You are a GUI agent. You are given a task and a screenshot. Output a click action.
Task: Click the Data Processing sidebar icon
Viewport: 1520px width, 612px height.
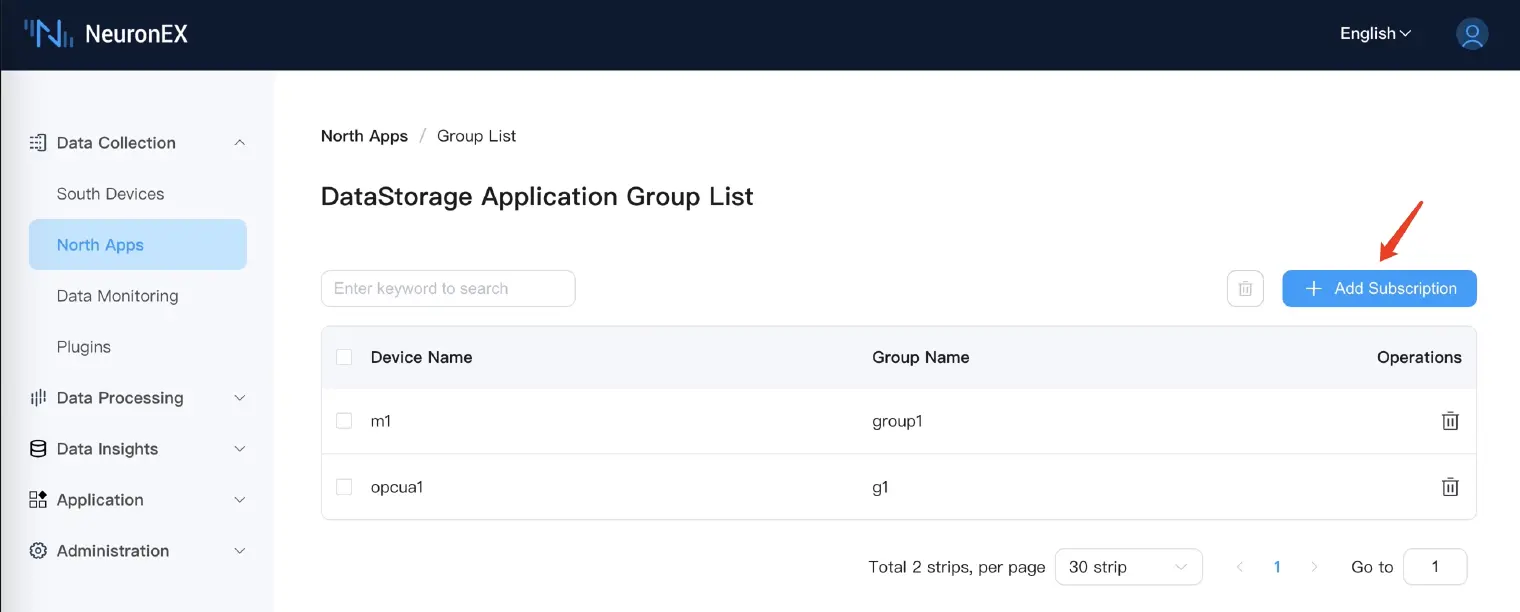pos(38,398)
